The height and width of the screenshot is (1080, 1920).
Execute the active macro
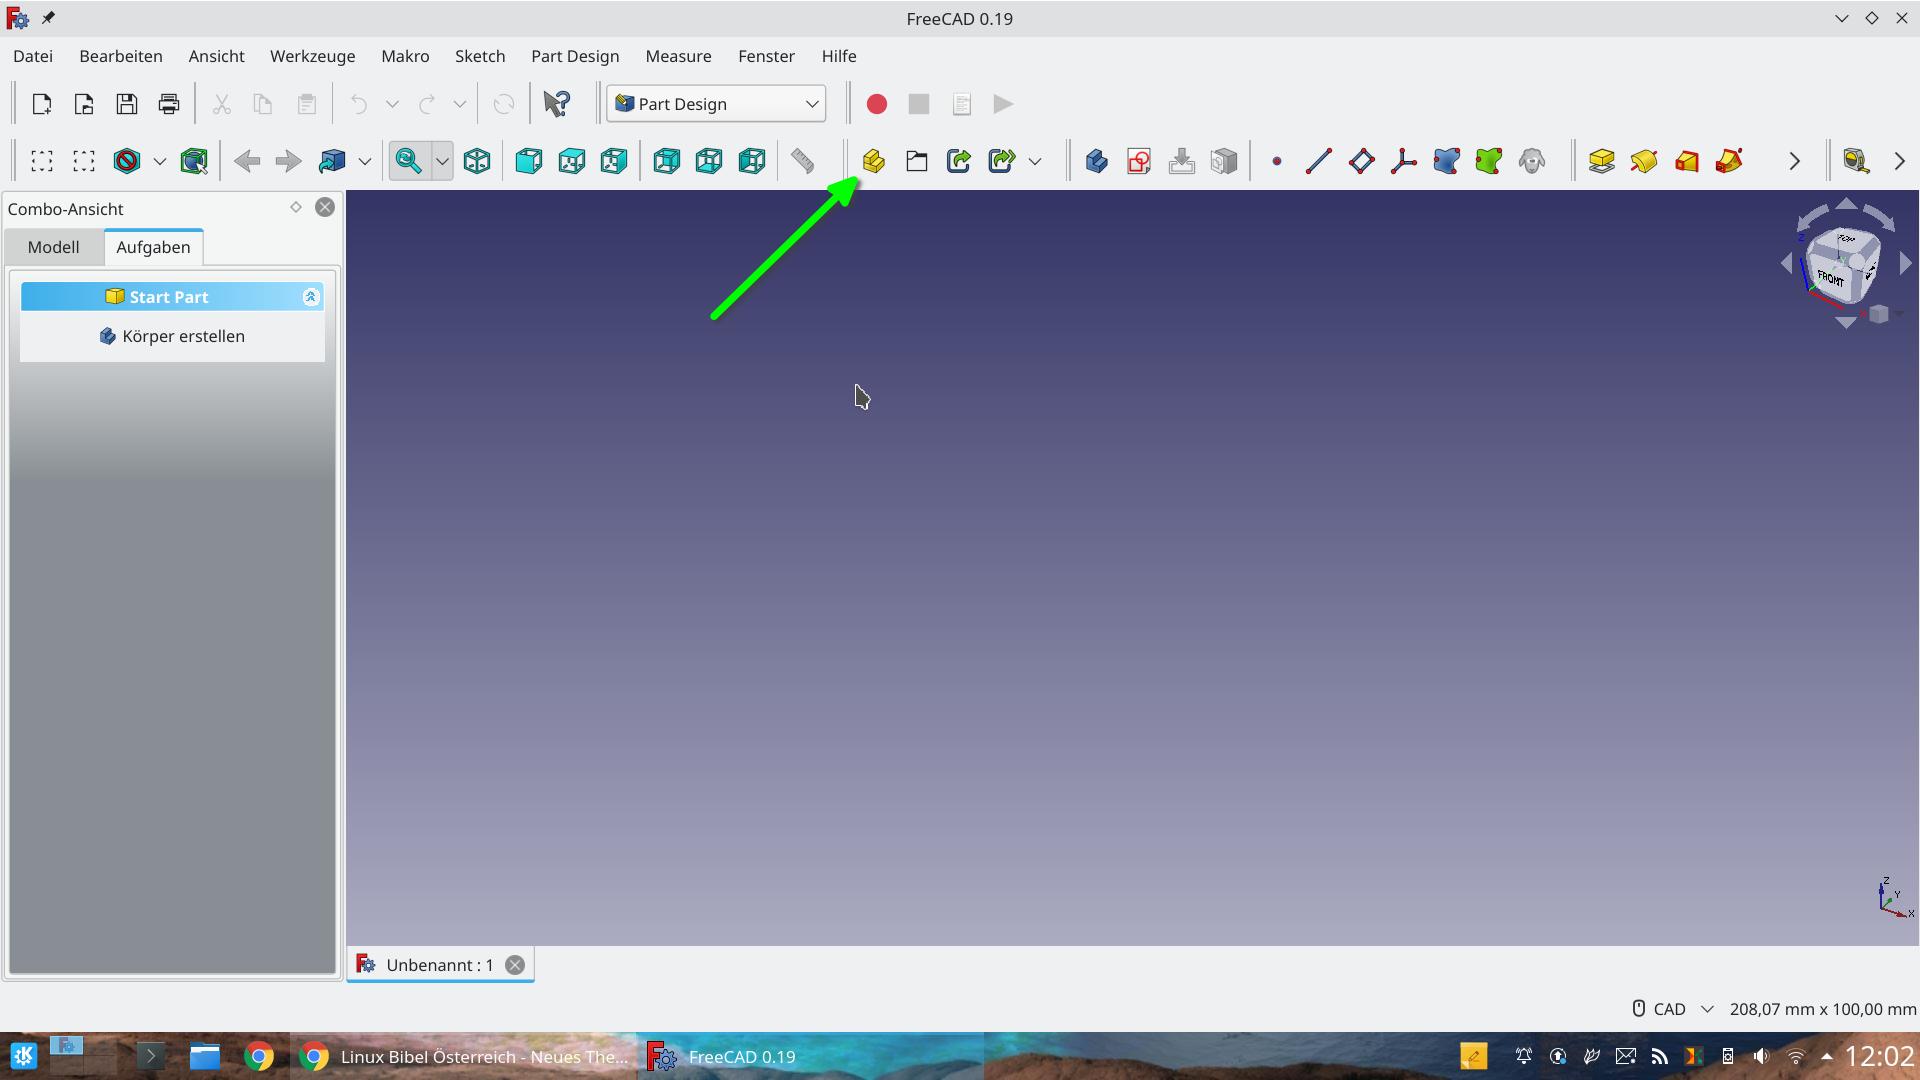click(1003, 103)
